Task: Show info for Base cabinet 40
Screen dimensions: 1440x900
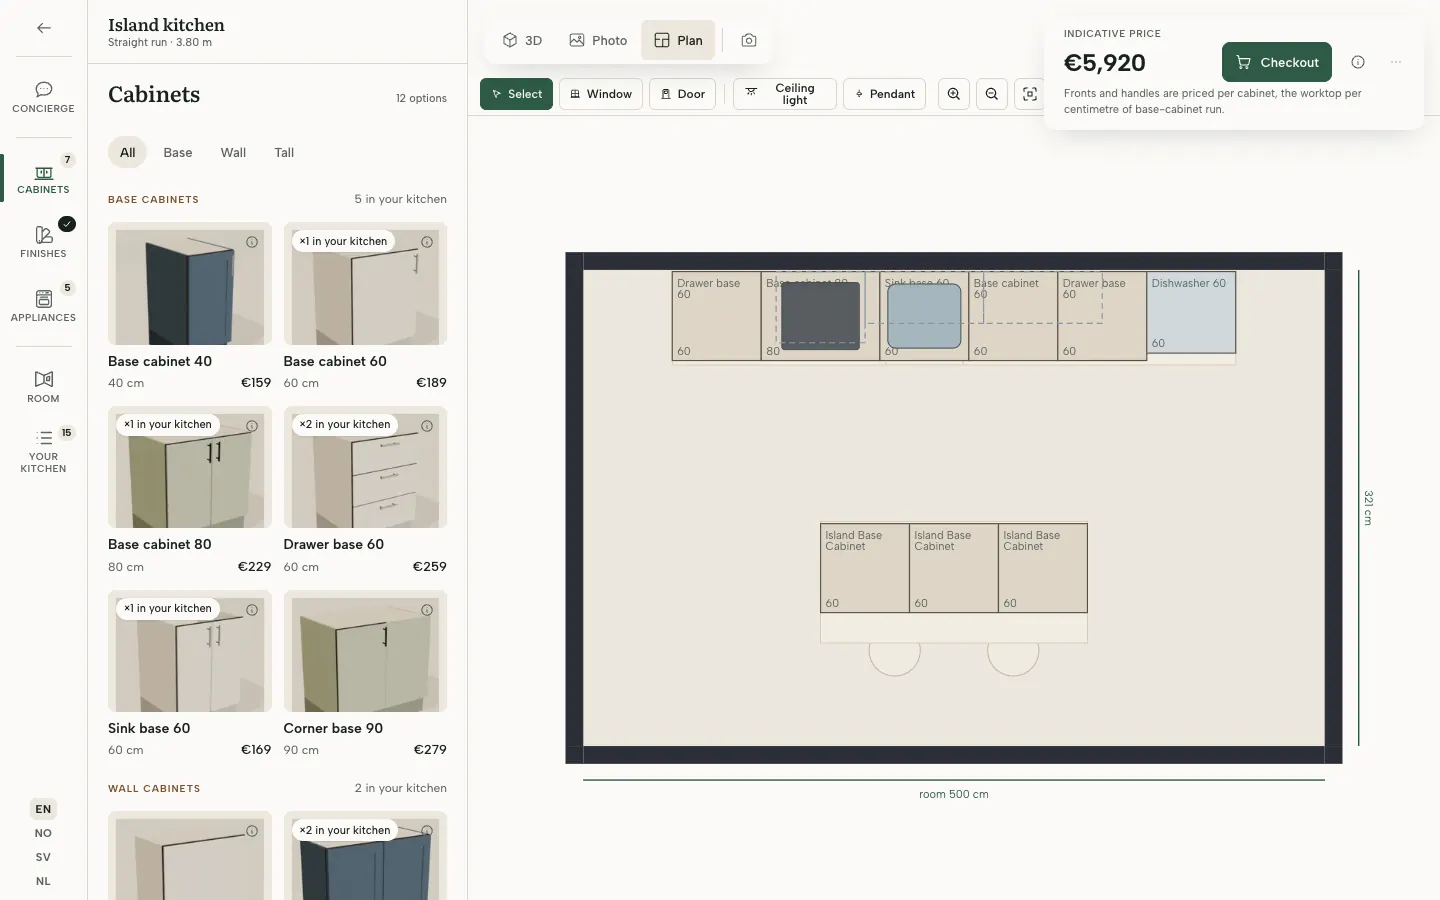Action: pos(252,242)
